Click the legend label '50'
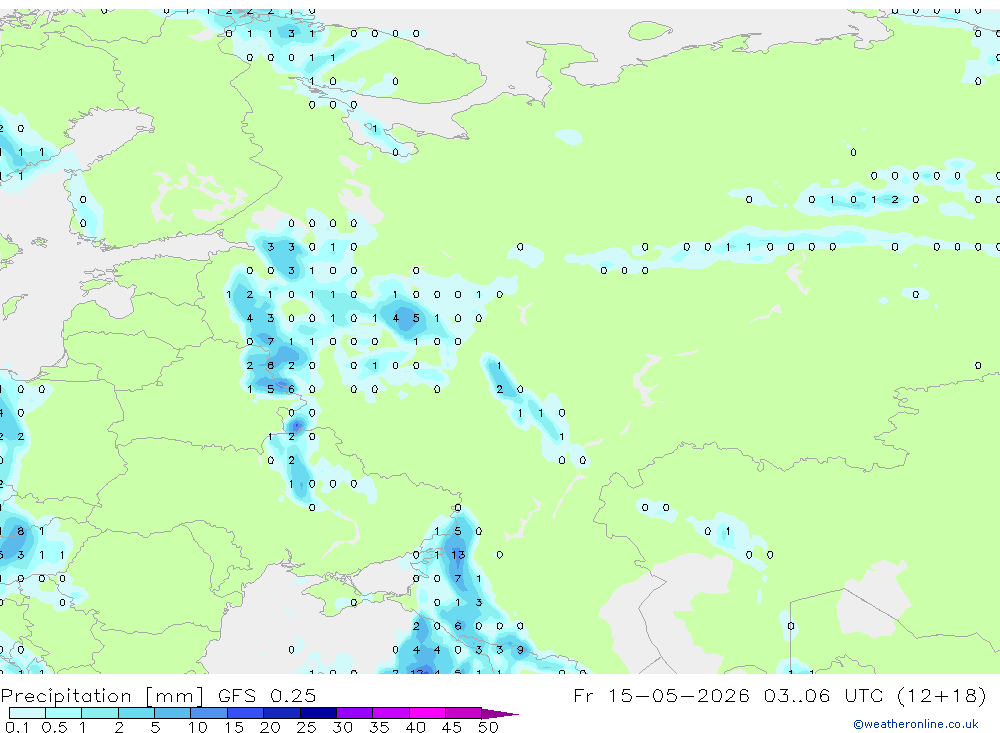The width and height of the screenshot is (1000, 733). tap(488, 727)
